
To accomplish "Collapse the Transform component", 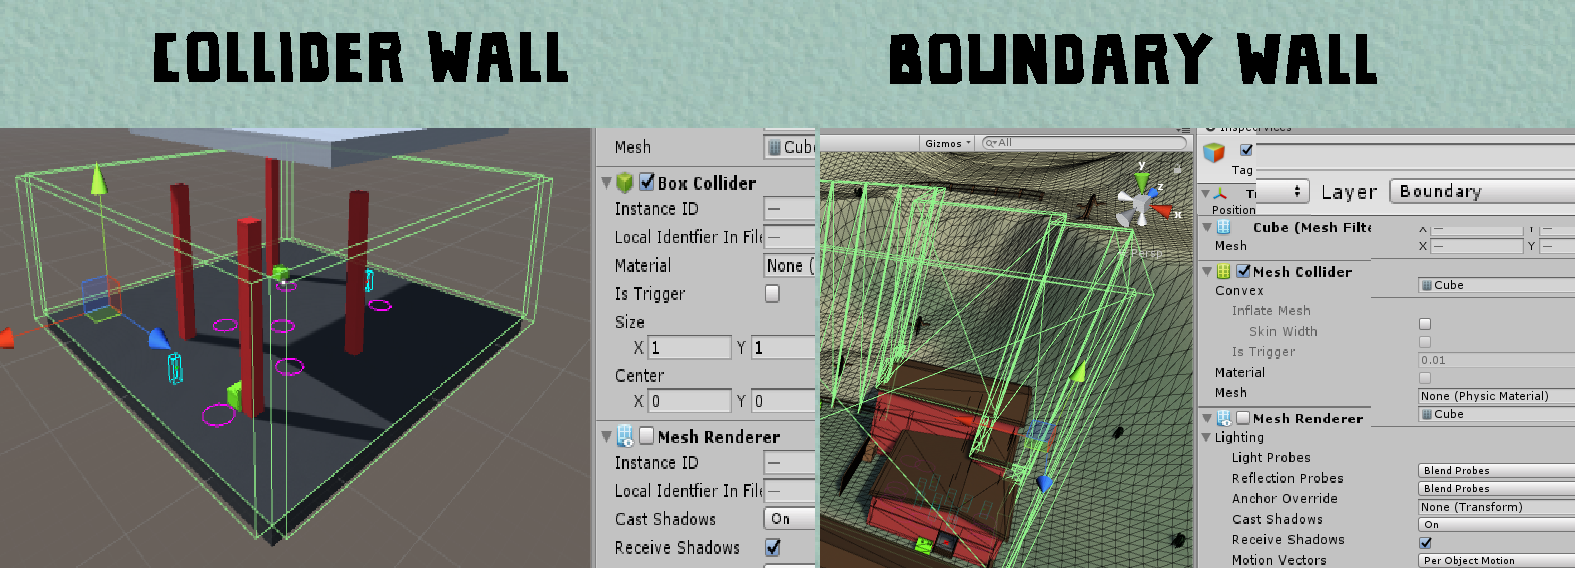I will (1206, 192).
